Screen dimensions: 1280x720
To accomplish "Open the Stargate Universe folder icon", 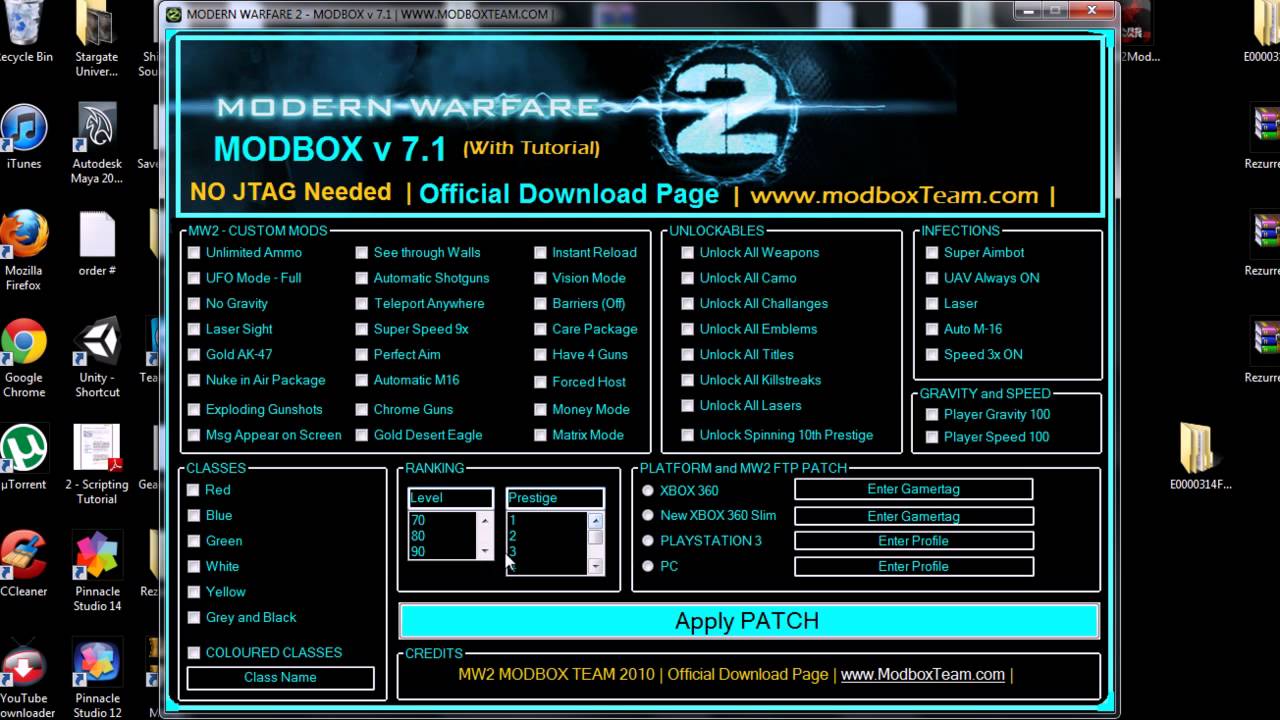I will point(97,38).
